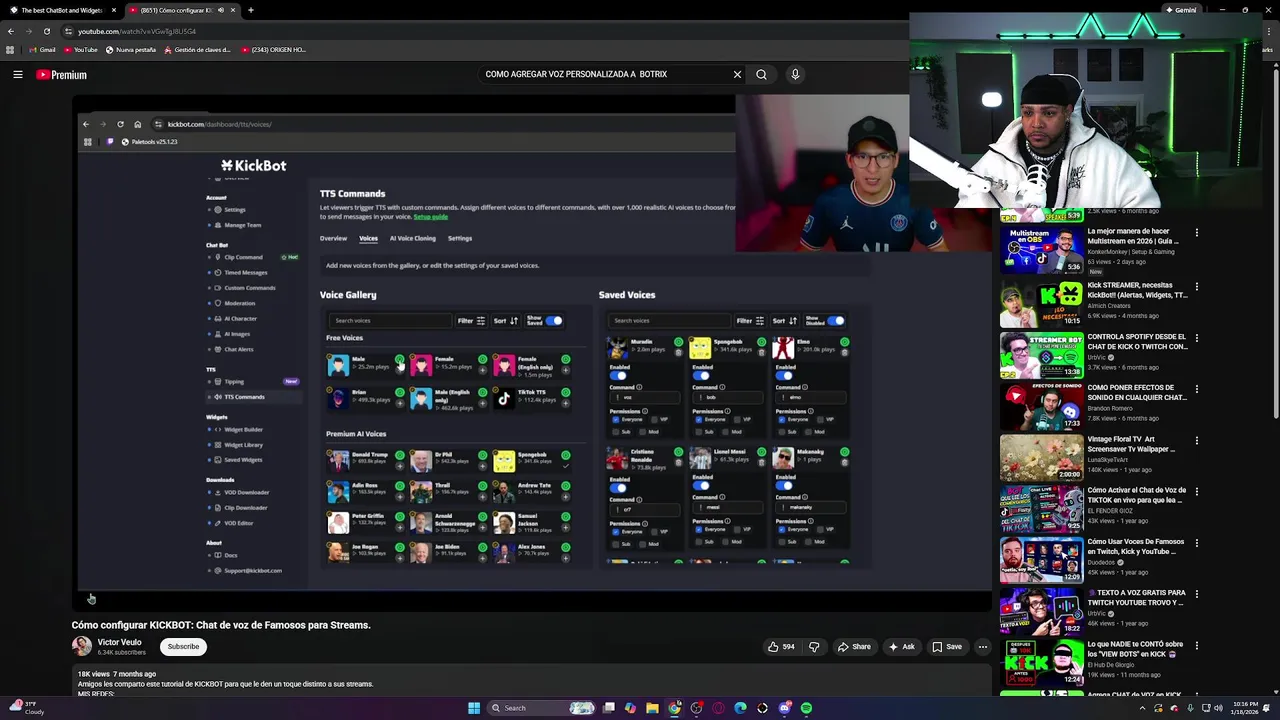The height and width of the screenshot is (720, 1280).
Task: Clear the YouTube search query
Action: [737, 74]
